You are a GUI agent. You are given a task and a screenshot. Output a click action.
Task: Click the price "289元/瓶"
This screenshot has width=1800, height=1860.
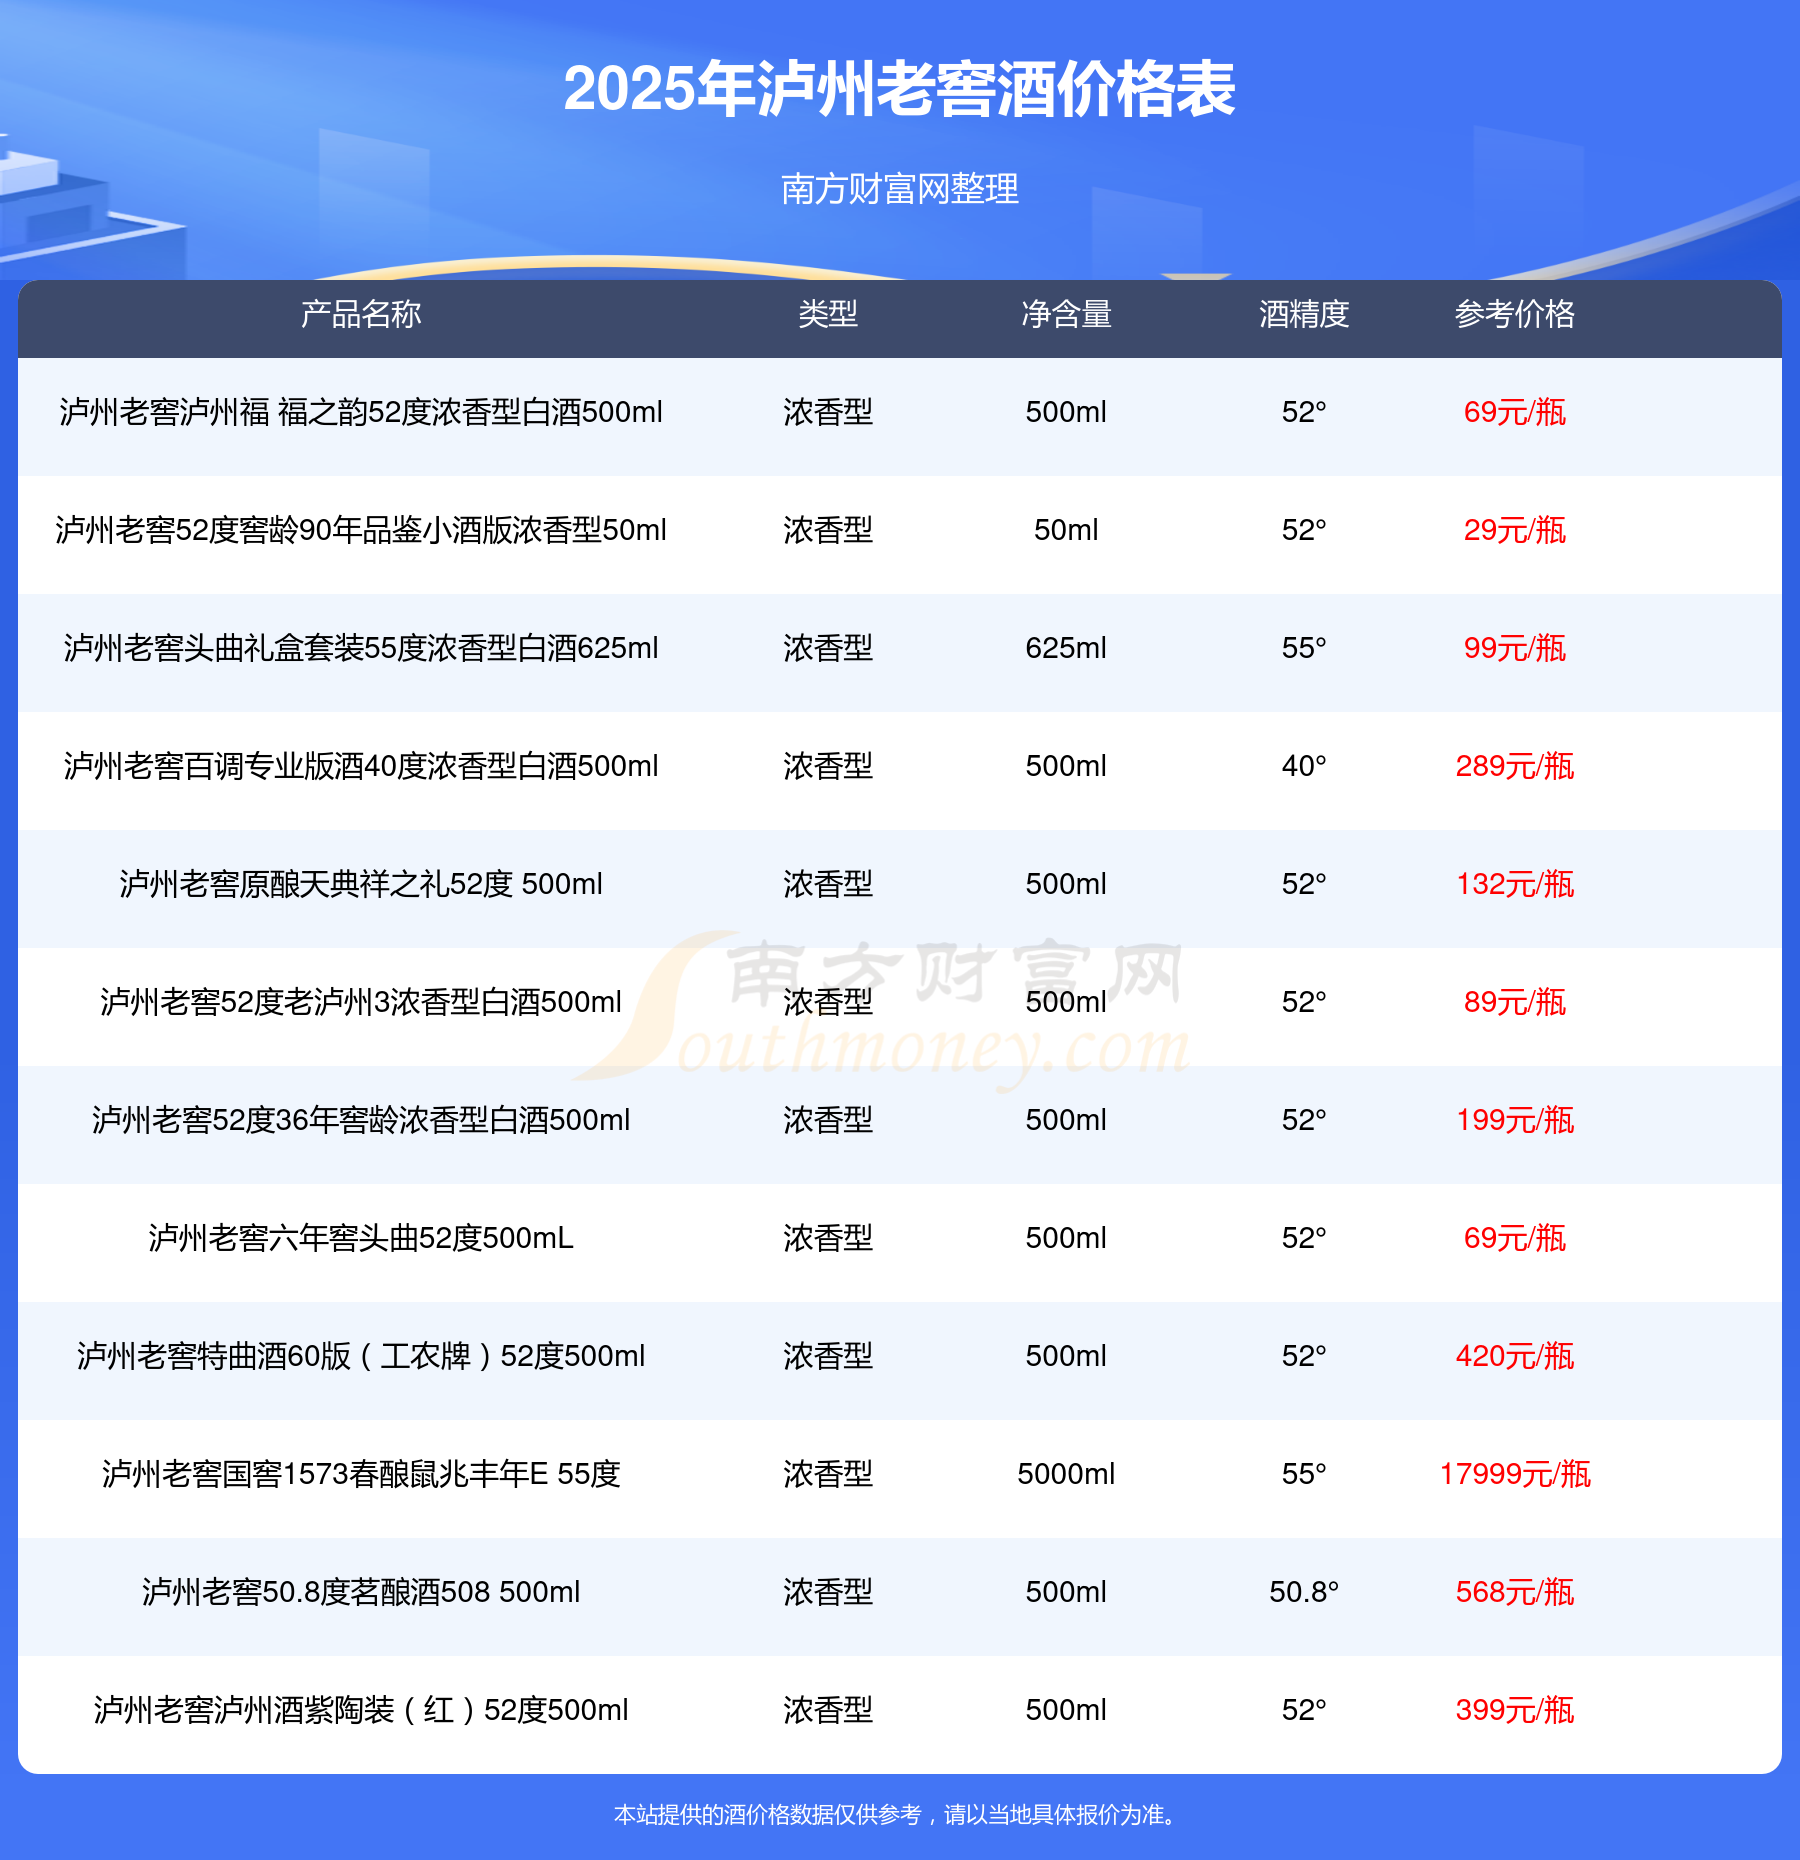(1515, 766)
